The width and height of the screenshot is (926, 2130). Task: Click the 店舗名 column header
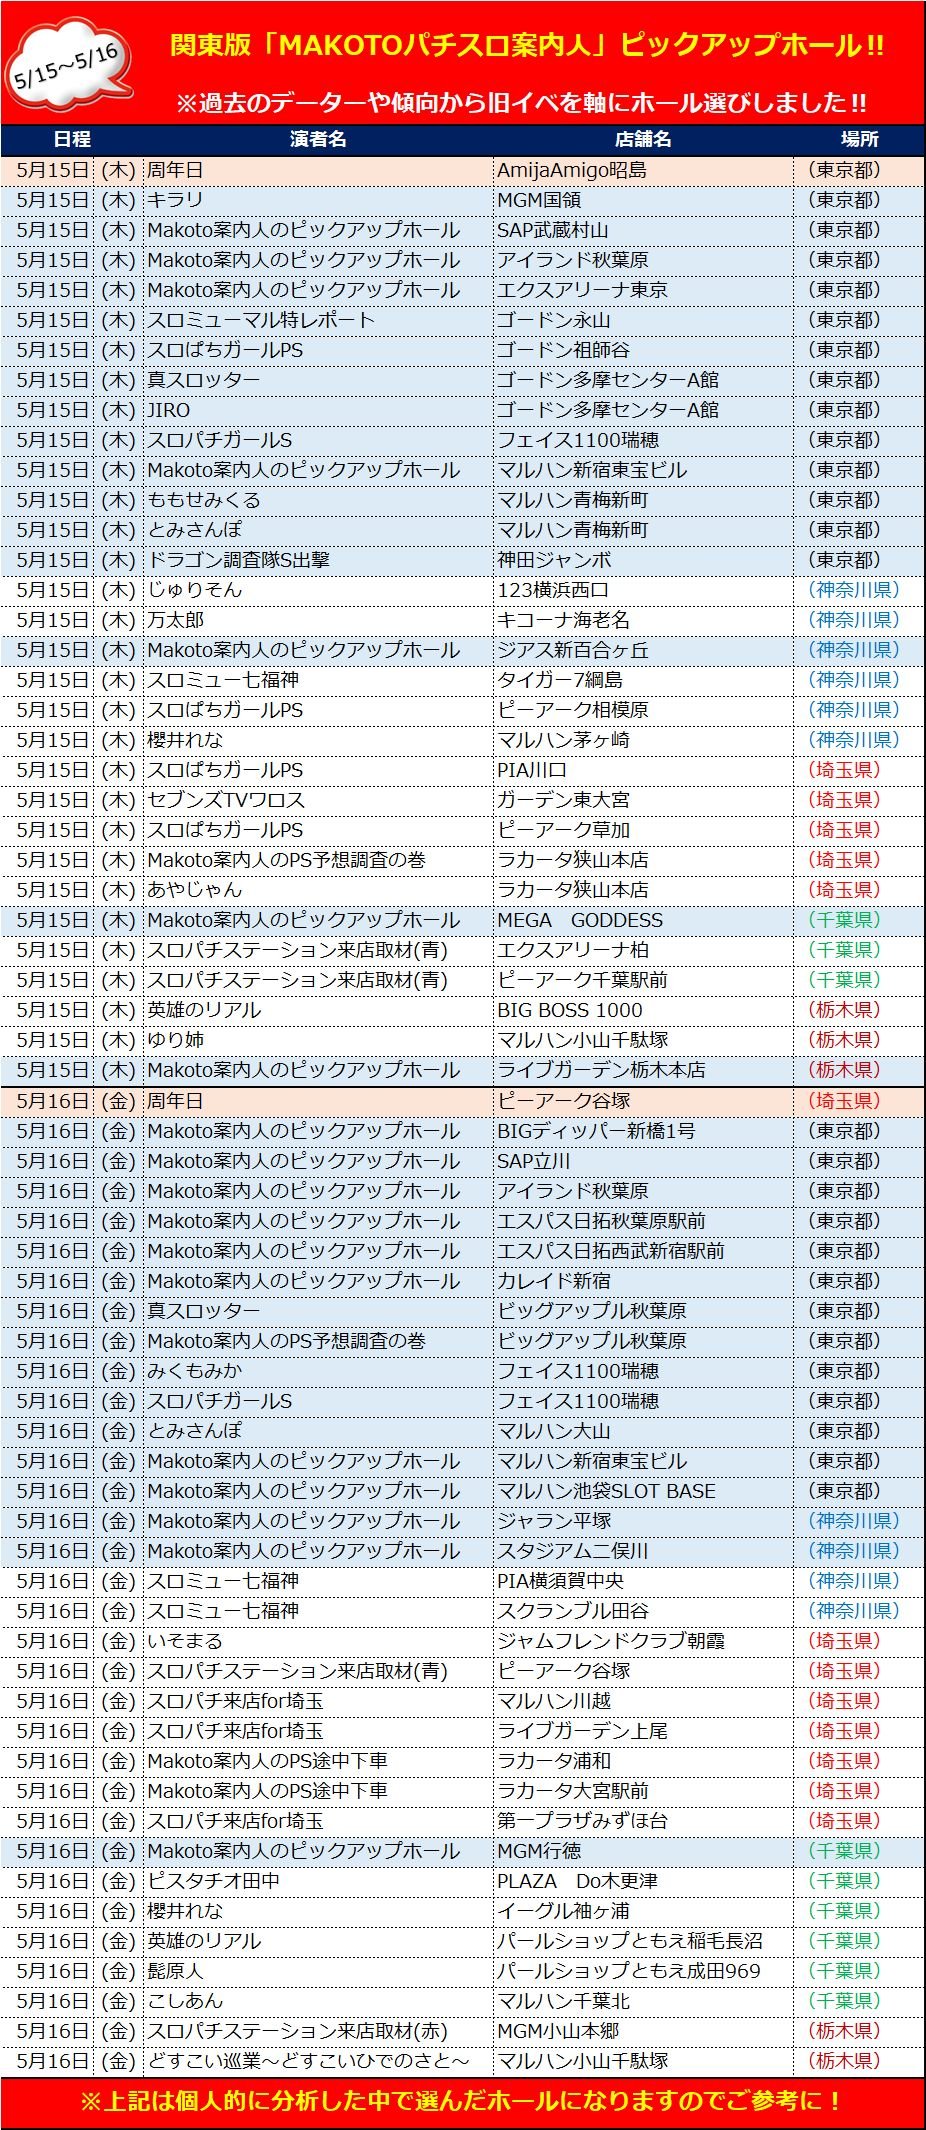pos(643,140)
